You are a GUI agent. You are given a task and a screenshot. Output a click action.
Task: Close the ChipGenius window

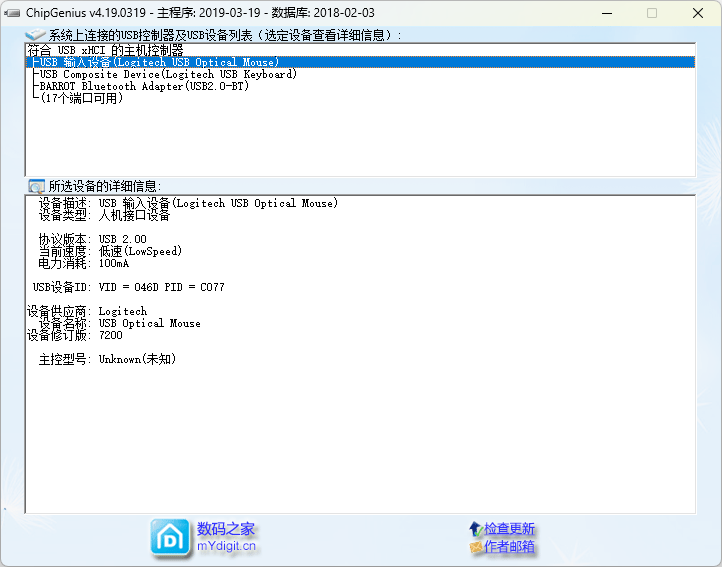click(698, 13)
